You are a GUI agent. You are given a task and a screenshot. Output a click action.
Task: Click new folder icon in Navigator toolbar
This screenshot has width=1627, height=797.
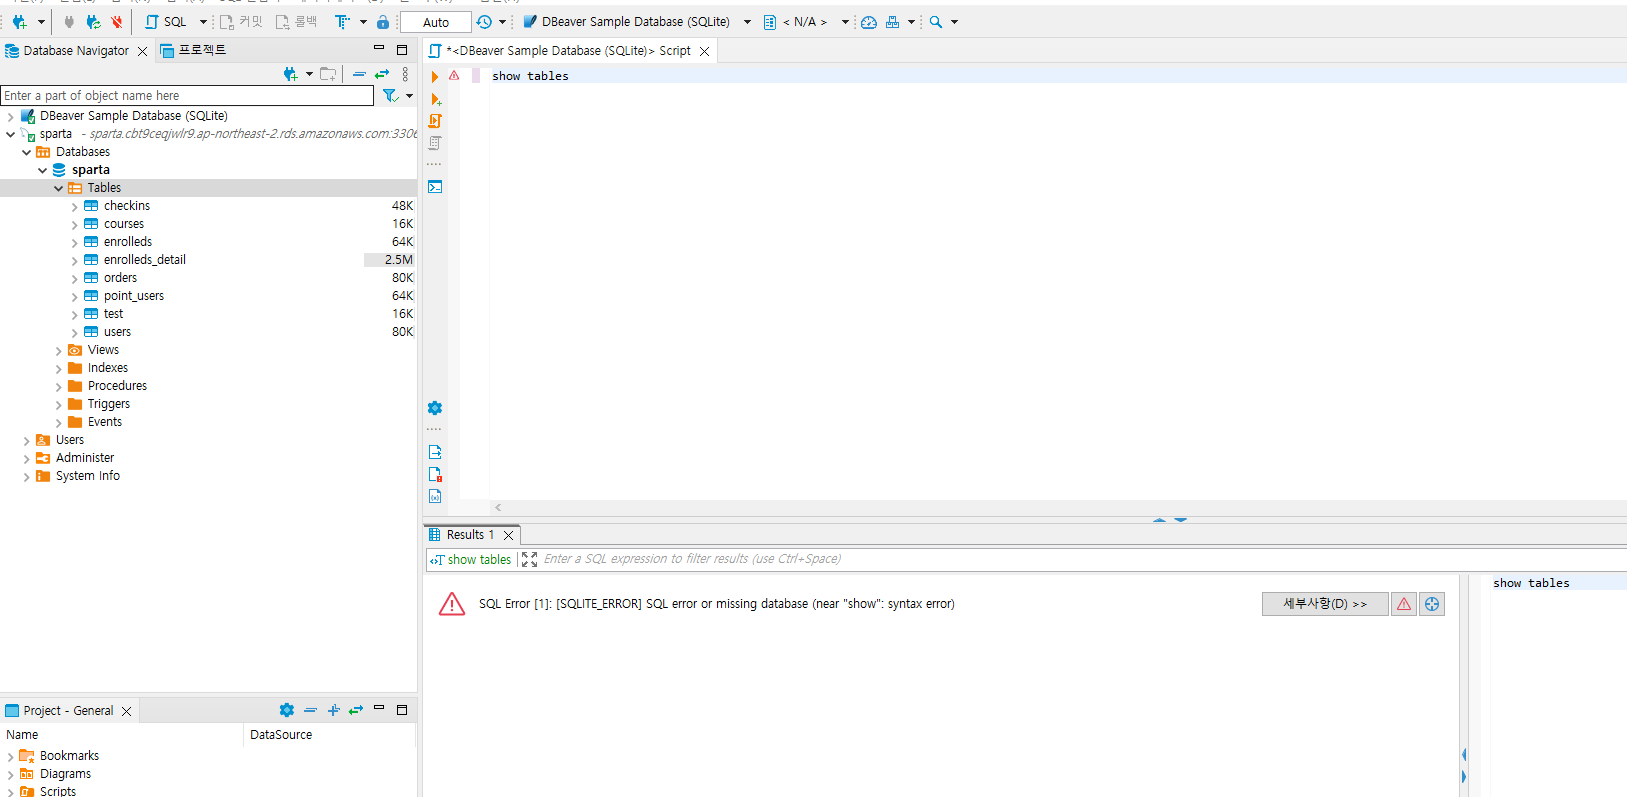(328, 74)
